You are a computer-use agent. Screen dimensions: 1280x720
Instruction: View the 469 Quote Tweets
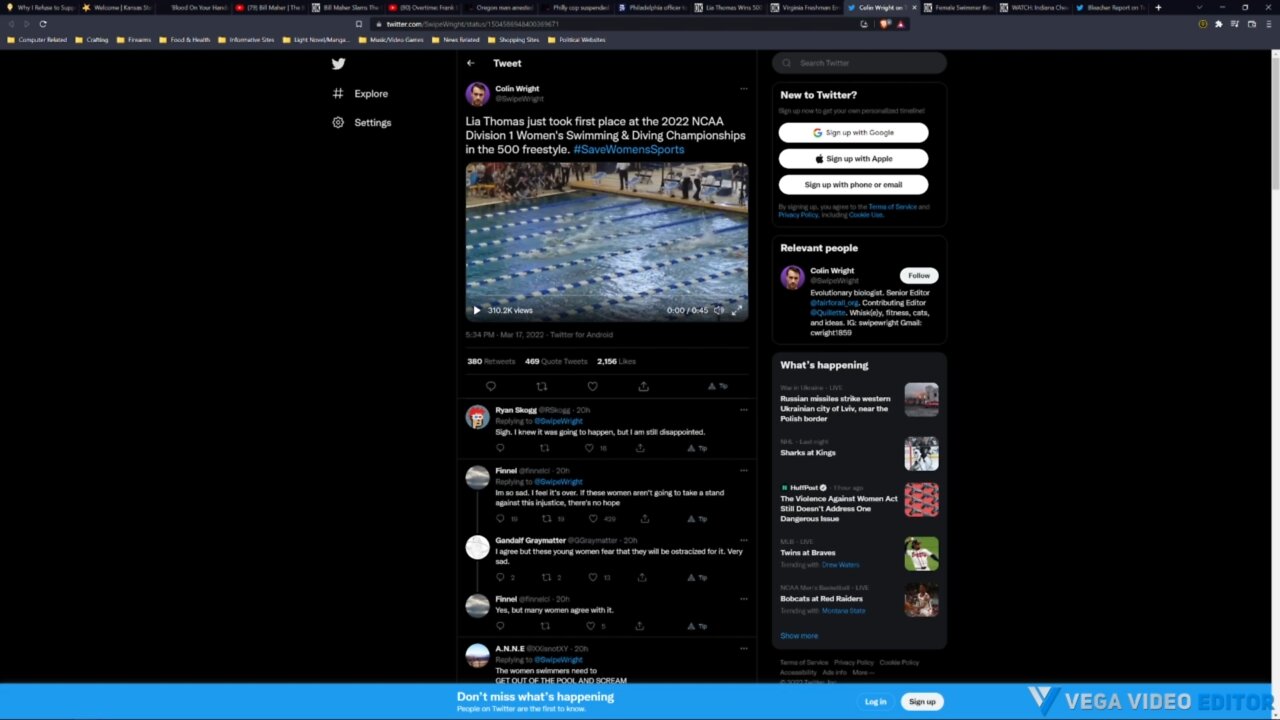click(556, 361)
